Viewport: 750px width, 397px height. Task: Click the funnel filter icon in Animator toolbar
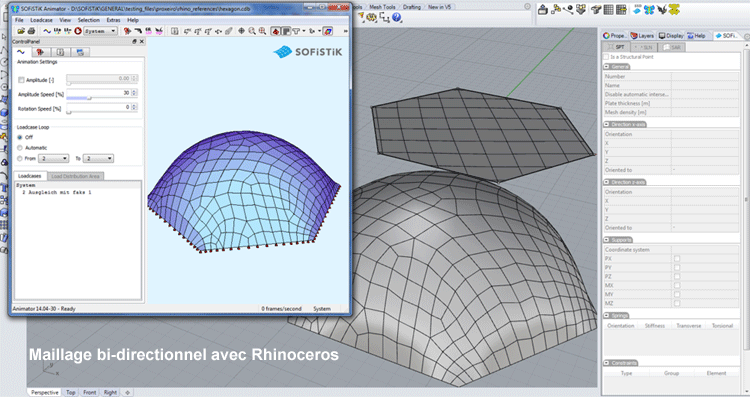click(x=297, y=31)
